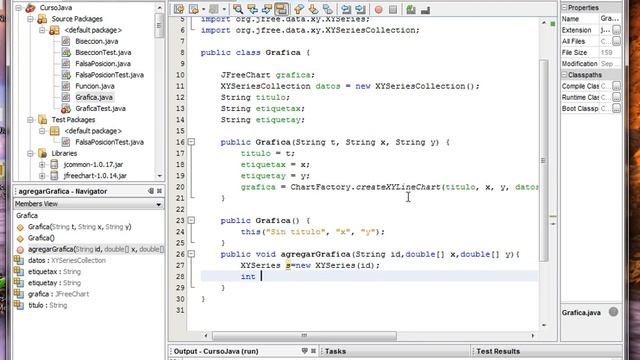Open the Back history dropdown arrow
The height and width of the screenshot is (360, 640).
203,9
